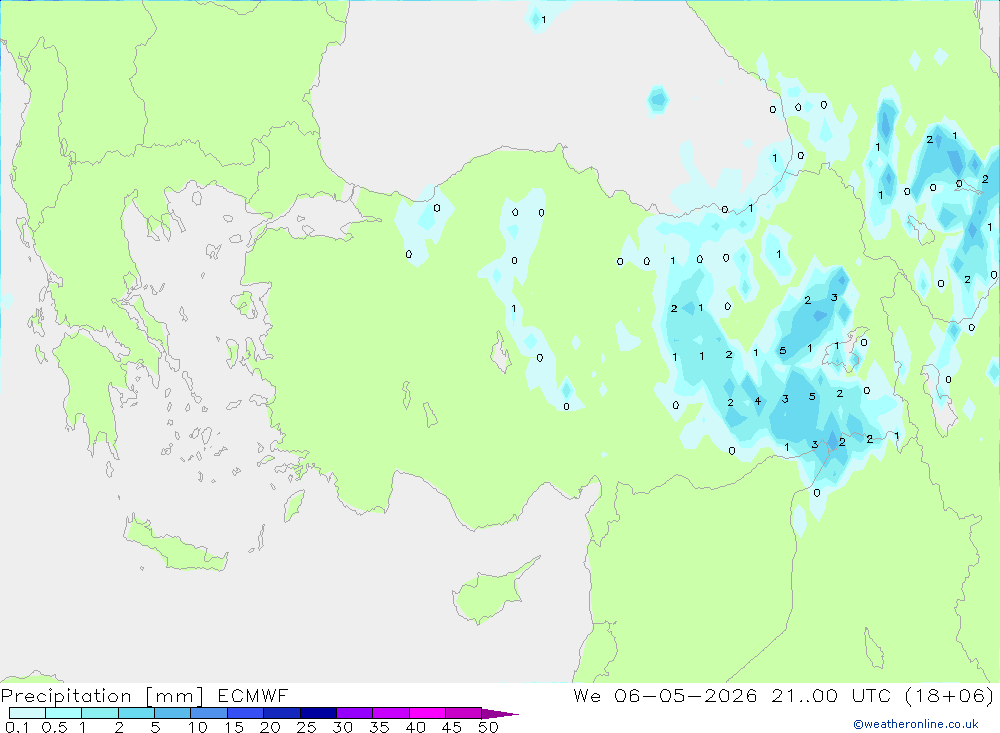Click the 'Precipitation [mm] ECMWF' title text
This screenshot has height=733, width=1000.
(145, 695)
